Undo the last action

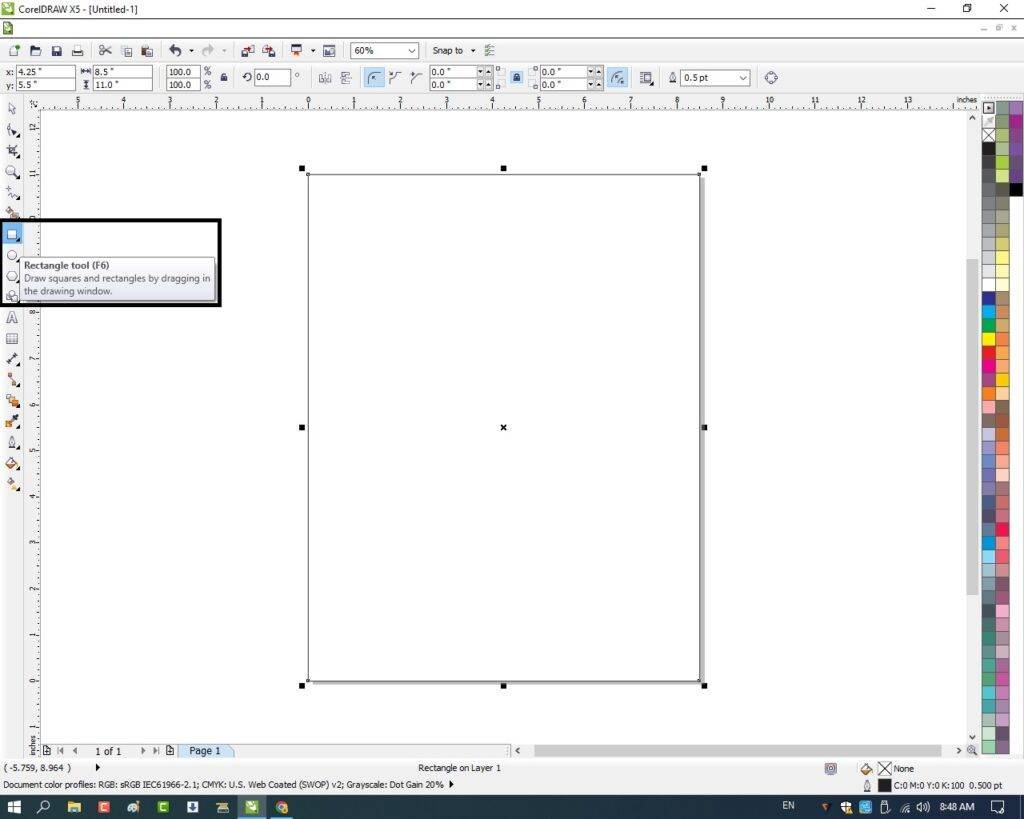point(175,50)
